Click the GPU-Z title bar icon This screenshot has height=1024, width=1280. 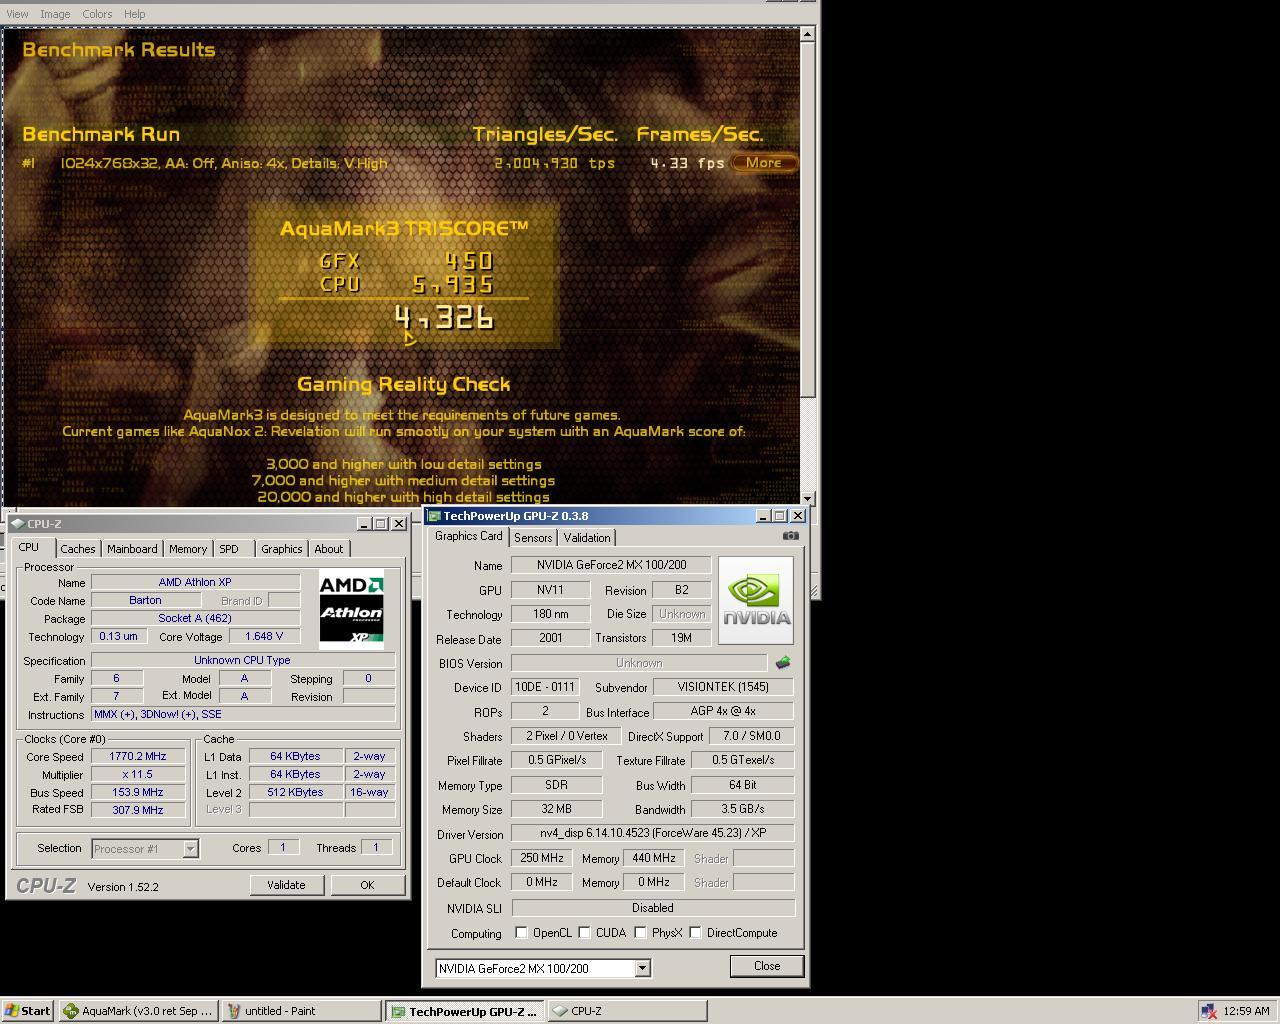(x=433, y=516)
